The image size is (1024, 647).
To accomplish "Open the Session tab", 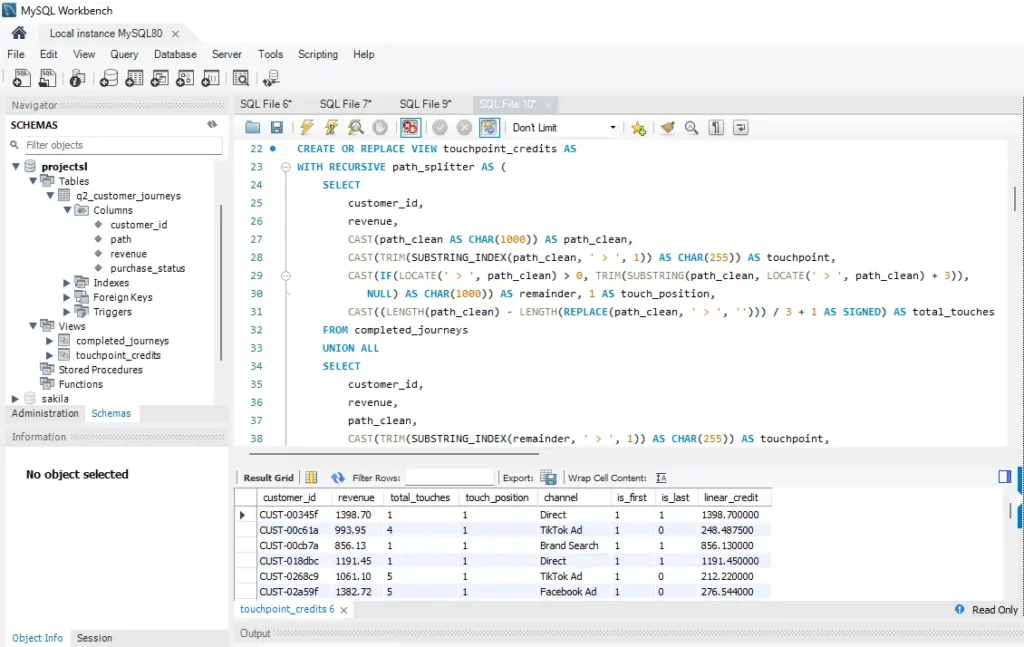I will 95,638.
